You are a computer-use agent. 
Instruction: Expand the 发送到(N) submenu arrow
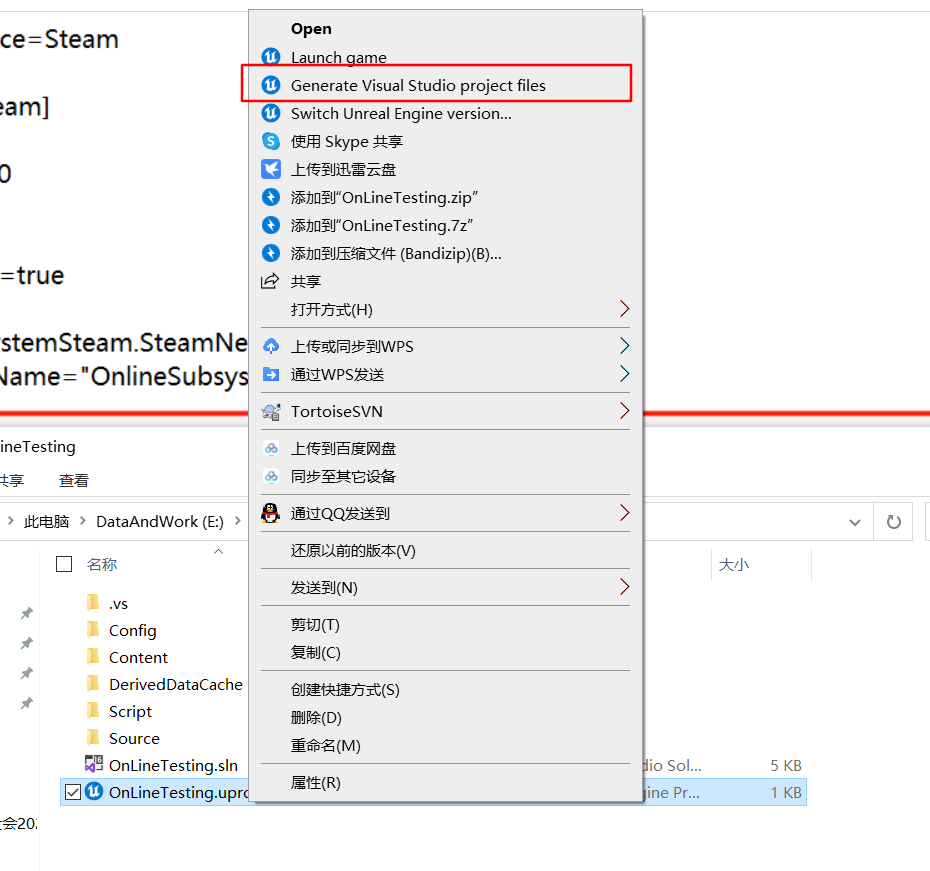[x=624, y=586]
